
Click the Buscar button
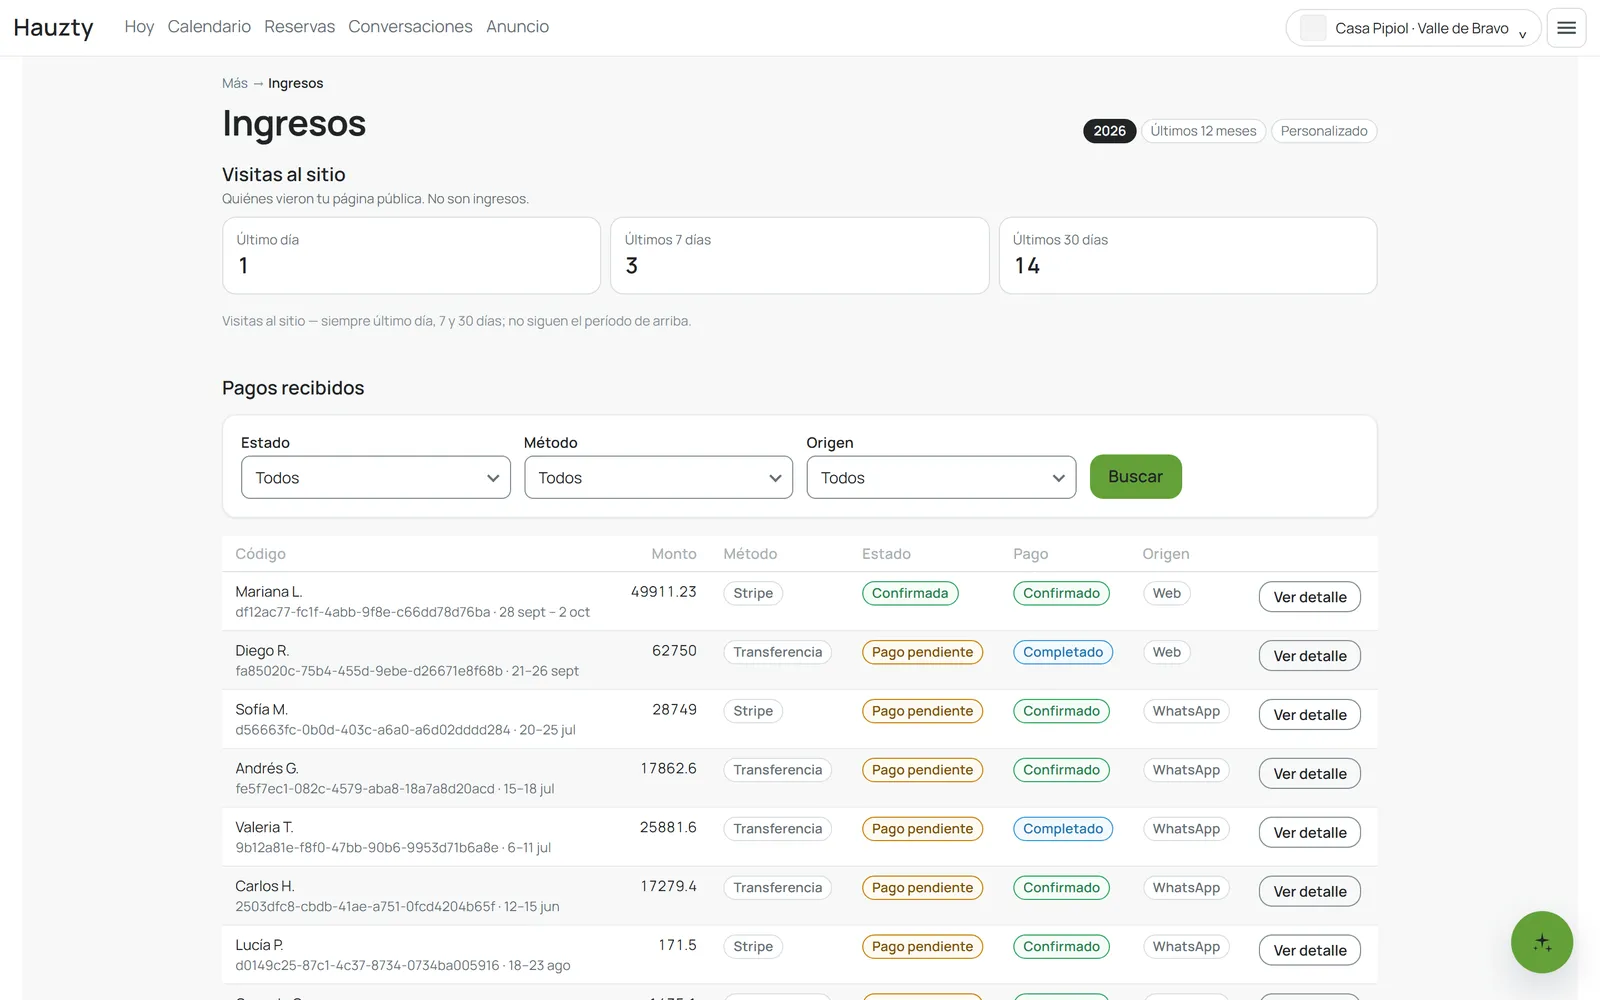pyautogui.click(x=1135, y=477)
